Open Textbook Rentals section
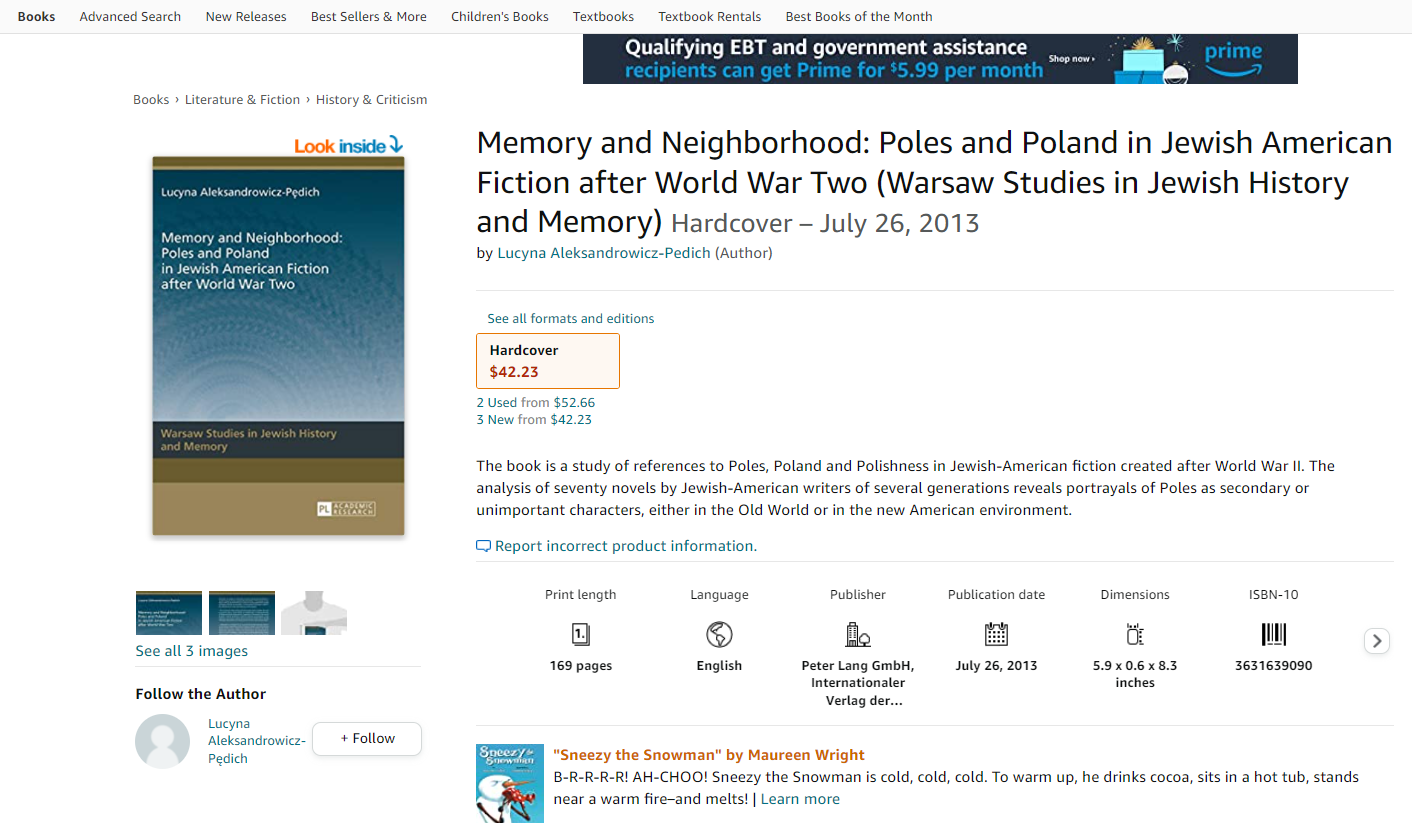1412x823 pixels. [x=710, y=16]
